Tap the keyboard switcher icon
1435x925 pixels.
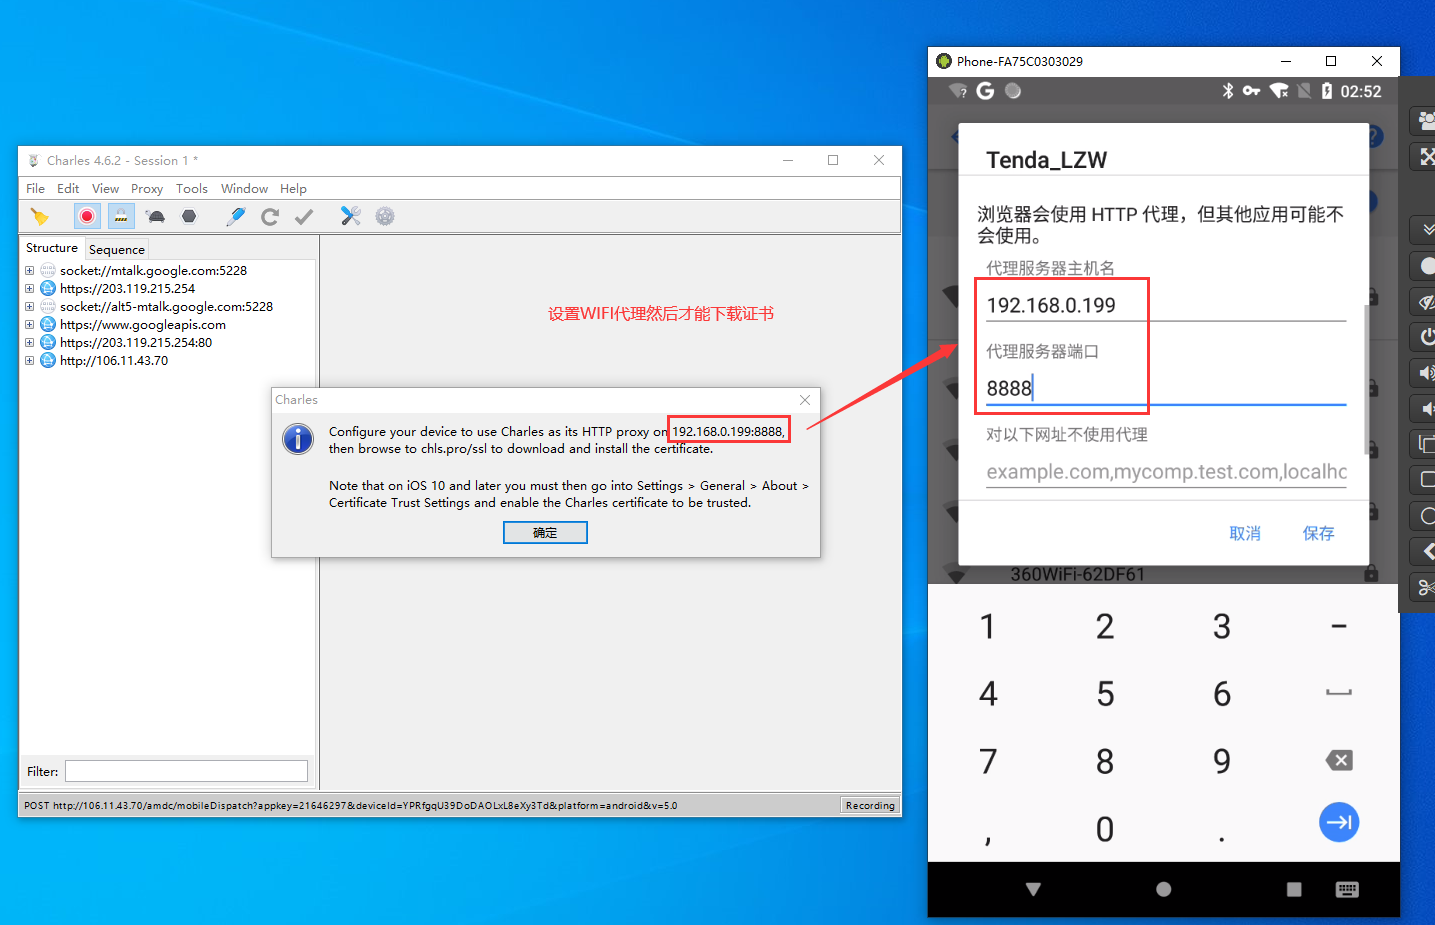point(1347,889)
